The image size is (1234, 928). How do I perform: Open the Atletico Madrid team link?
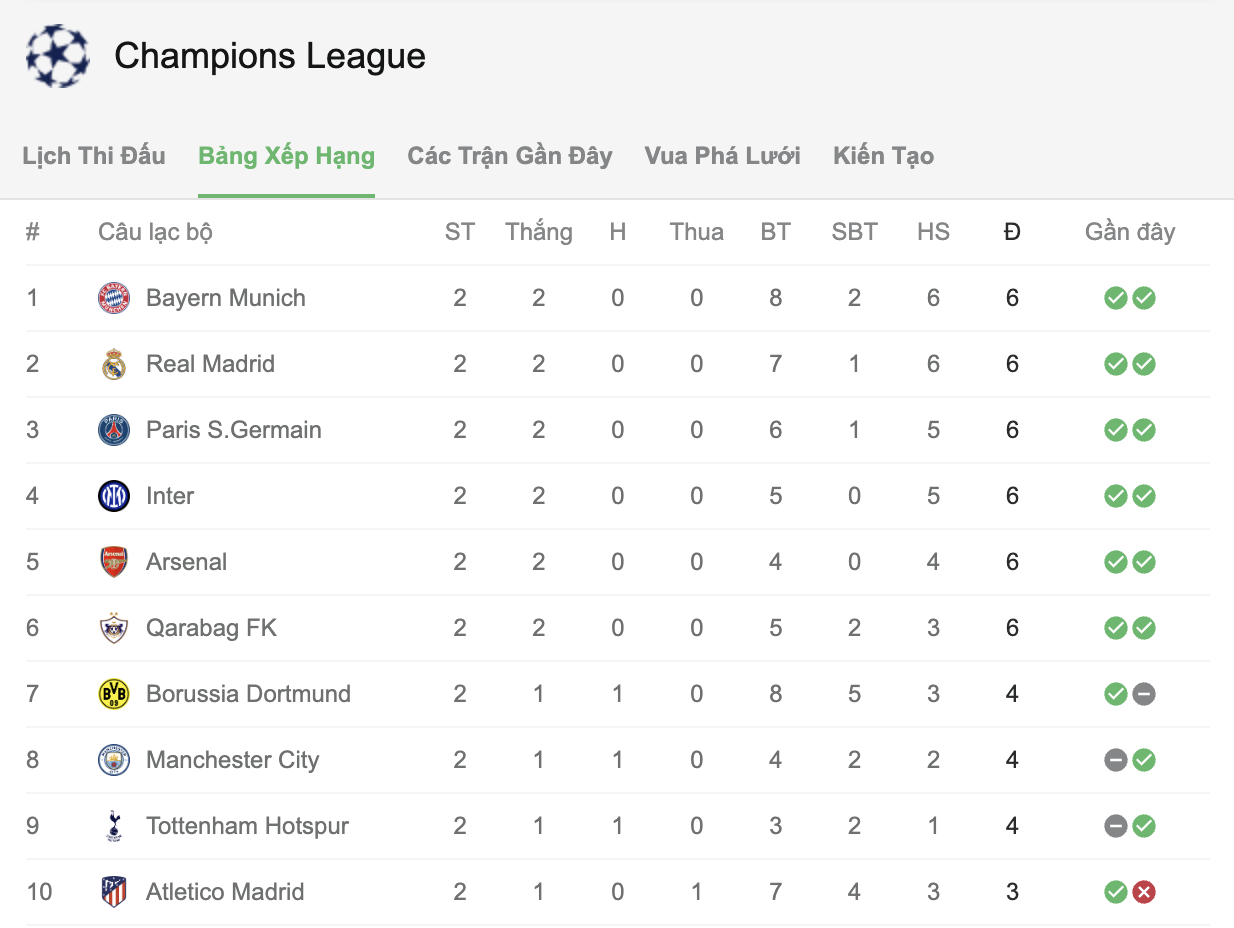[x=225, y=892]
